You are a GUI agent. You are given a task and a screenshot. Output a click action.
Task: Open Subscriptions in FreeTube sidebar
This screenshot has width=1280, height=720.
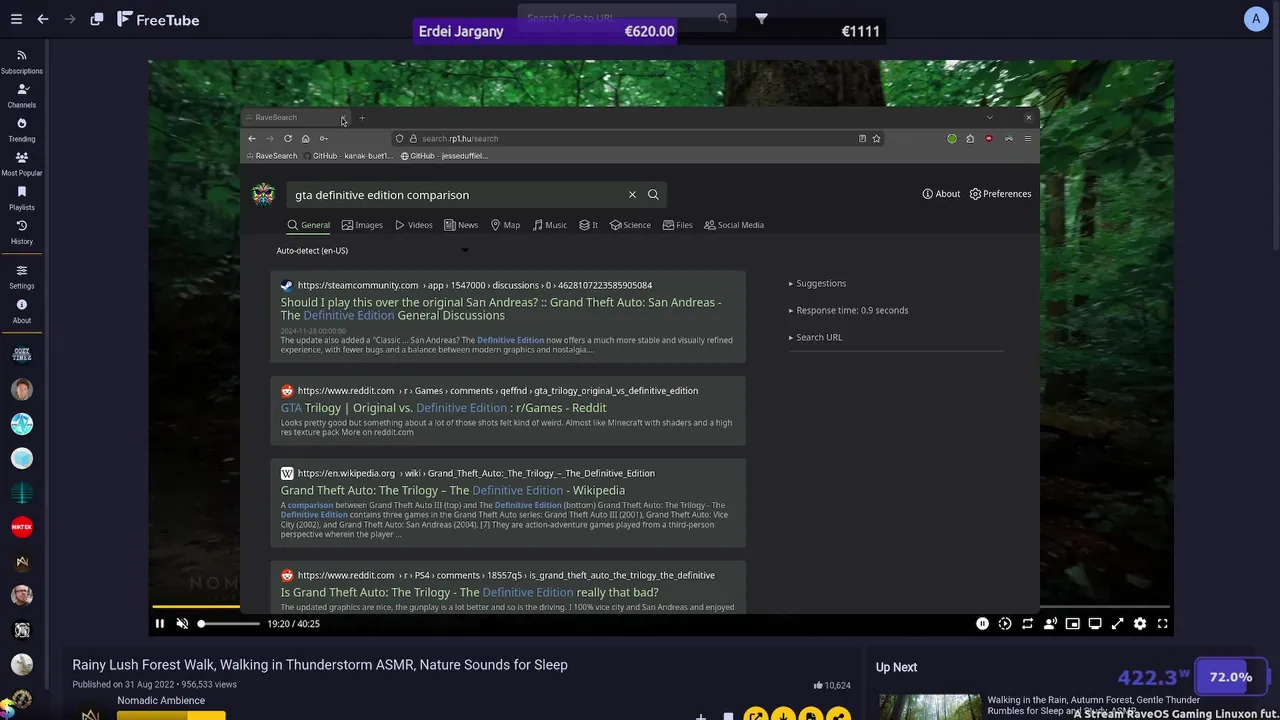(x=22, y=61)
